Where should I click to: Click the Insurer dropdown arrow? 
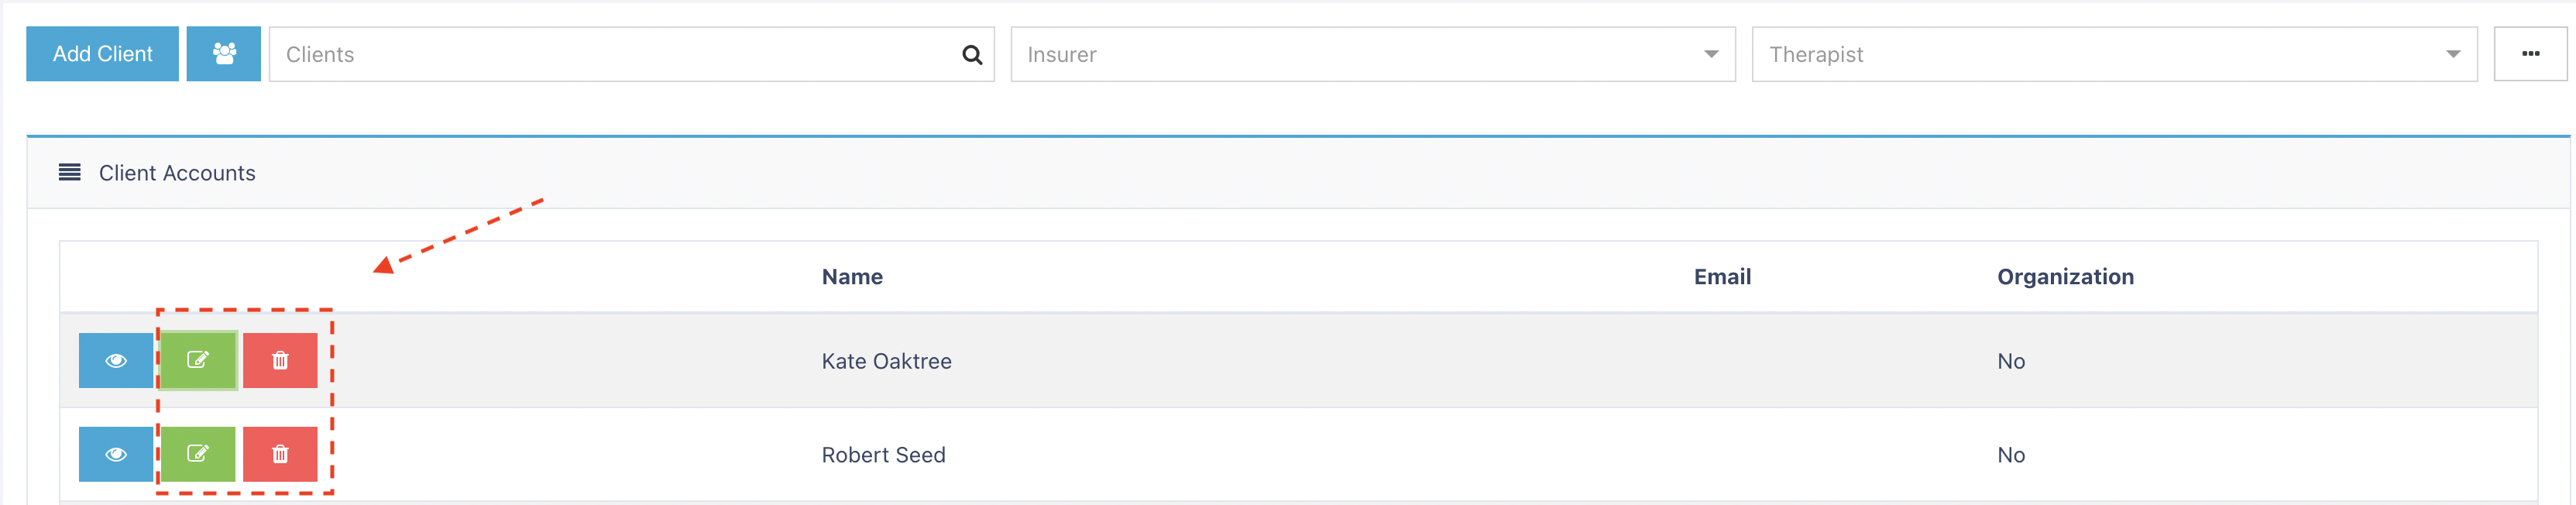(x=1711, y=54)
